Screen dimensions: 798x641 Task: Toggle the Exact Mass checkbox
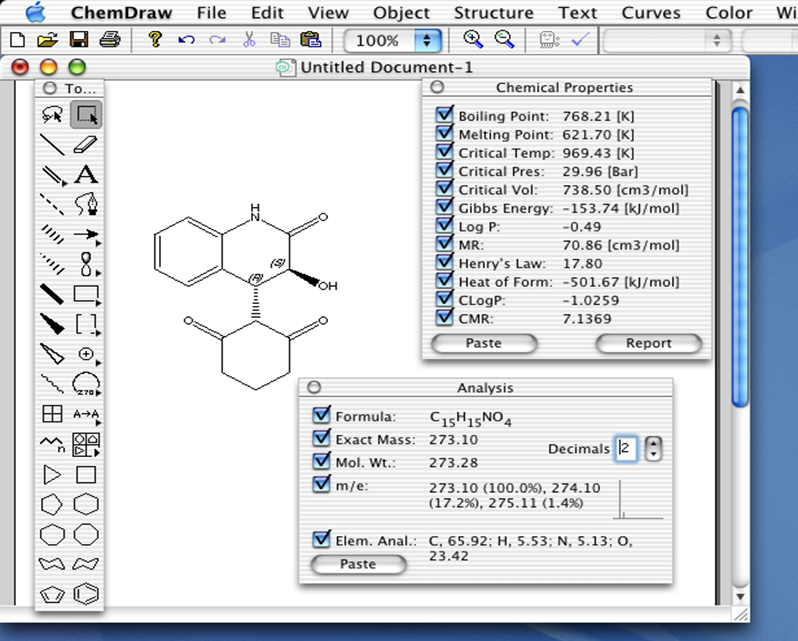tap(321, 438)
